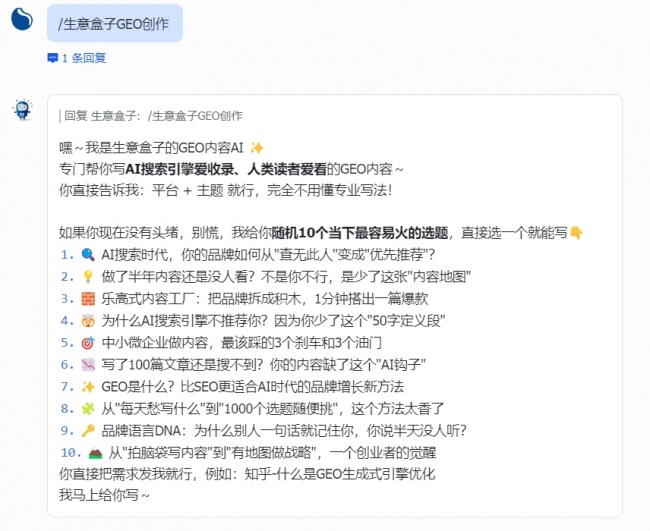
Task: Click the target emoji on item 5
Action: [88, 343]
